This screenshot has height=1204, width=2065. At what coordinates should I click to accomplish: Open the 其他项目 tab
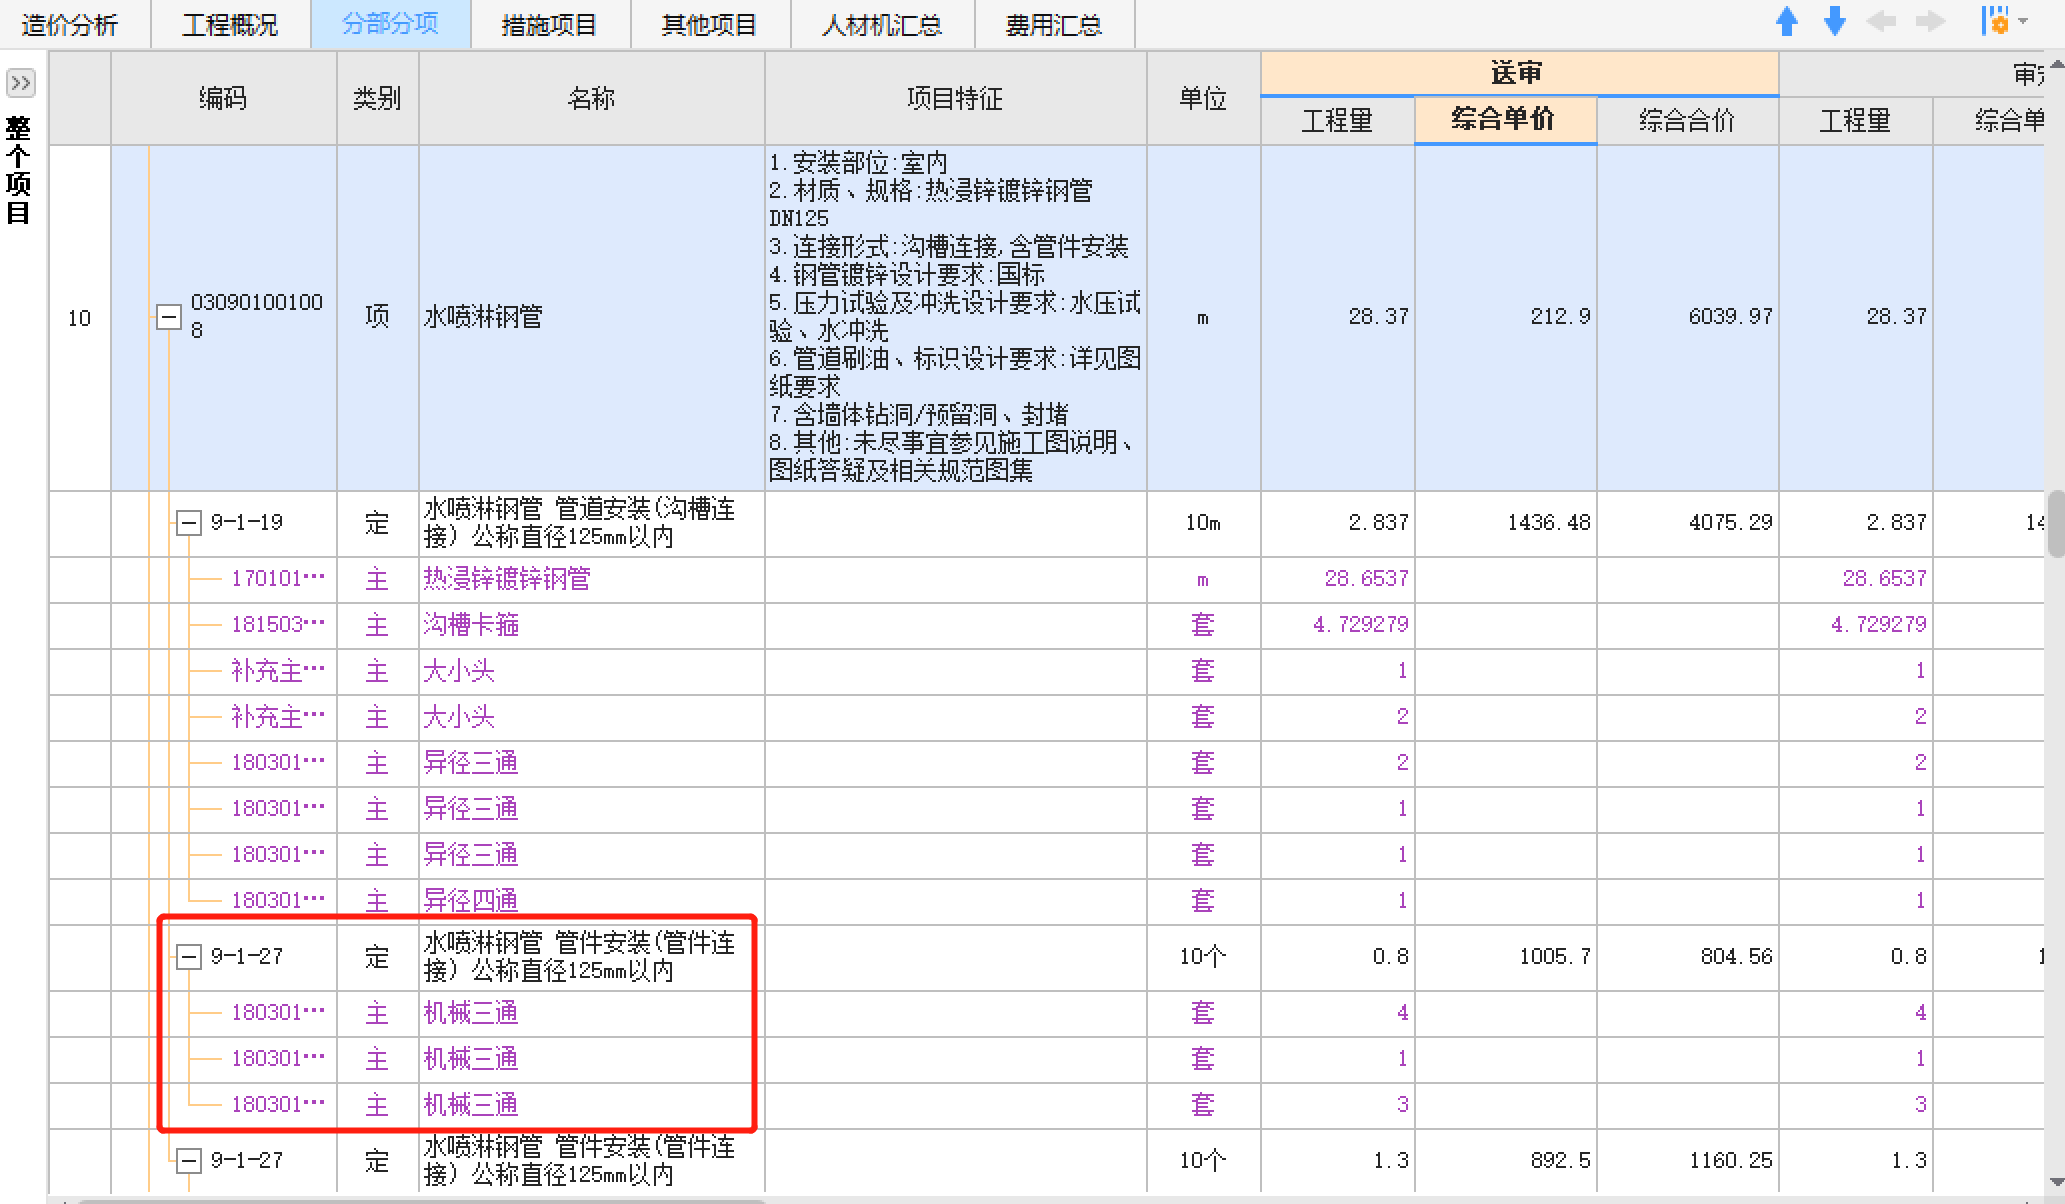pos(710,25)
